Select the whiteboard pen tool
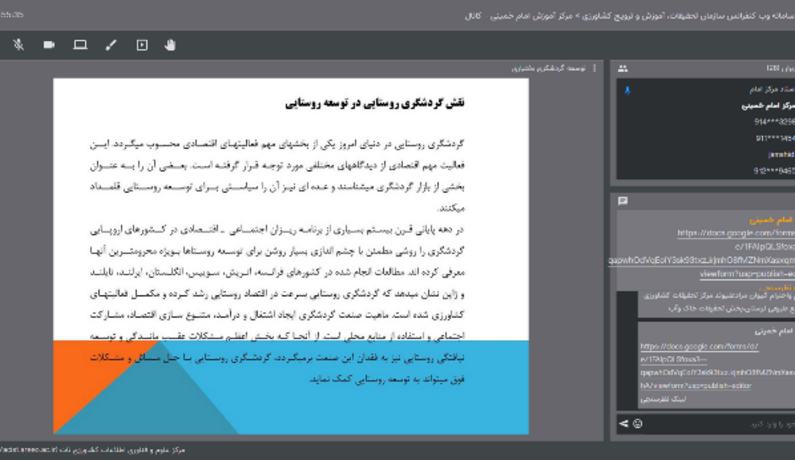The image size is (795, 460). point(111,45)
